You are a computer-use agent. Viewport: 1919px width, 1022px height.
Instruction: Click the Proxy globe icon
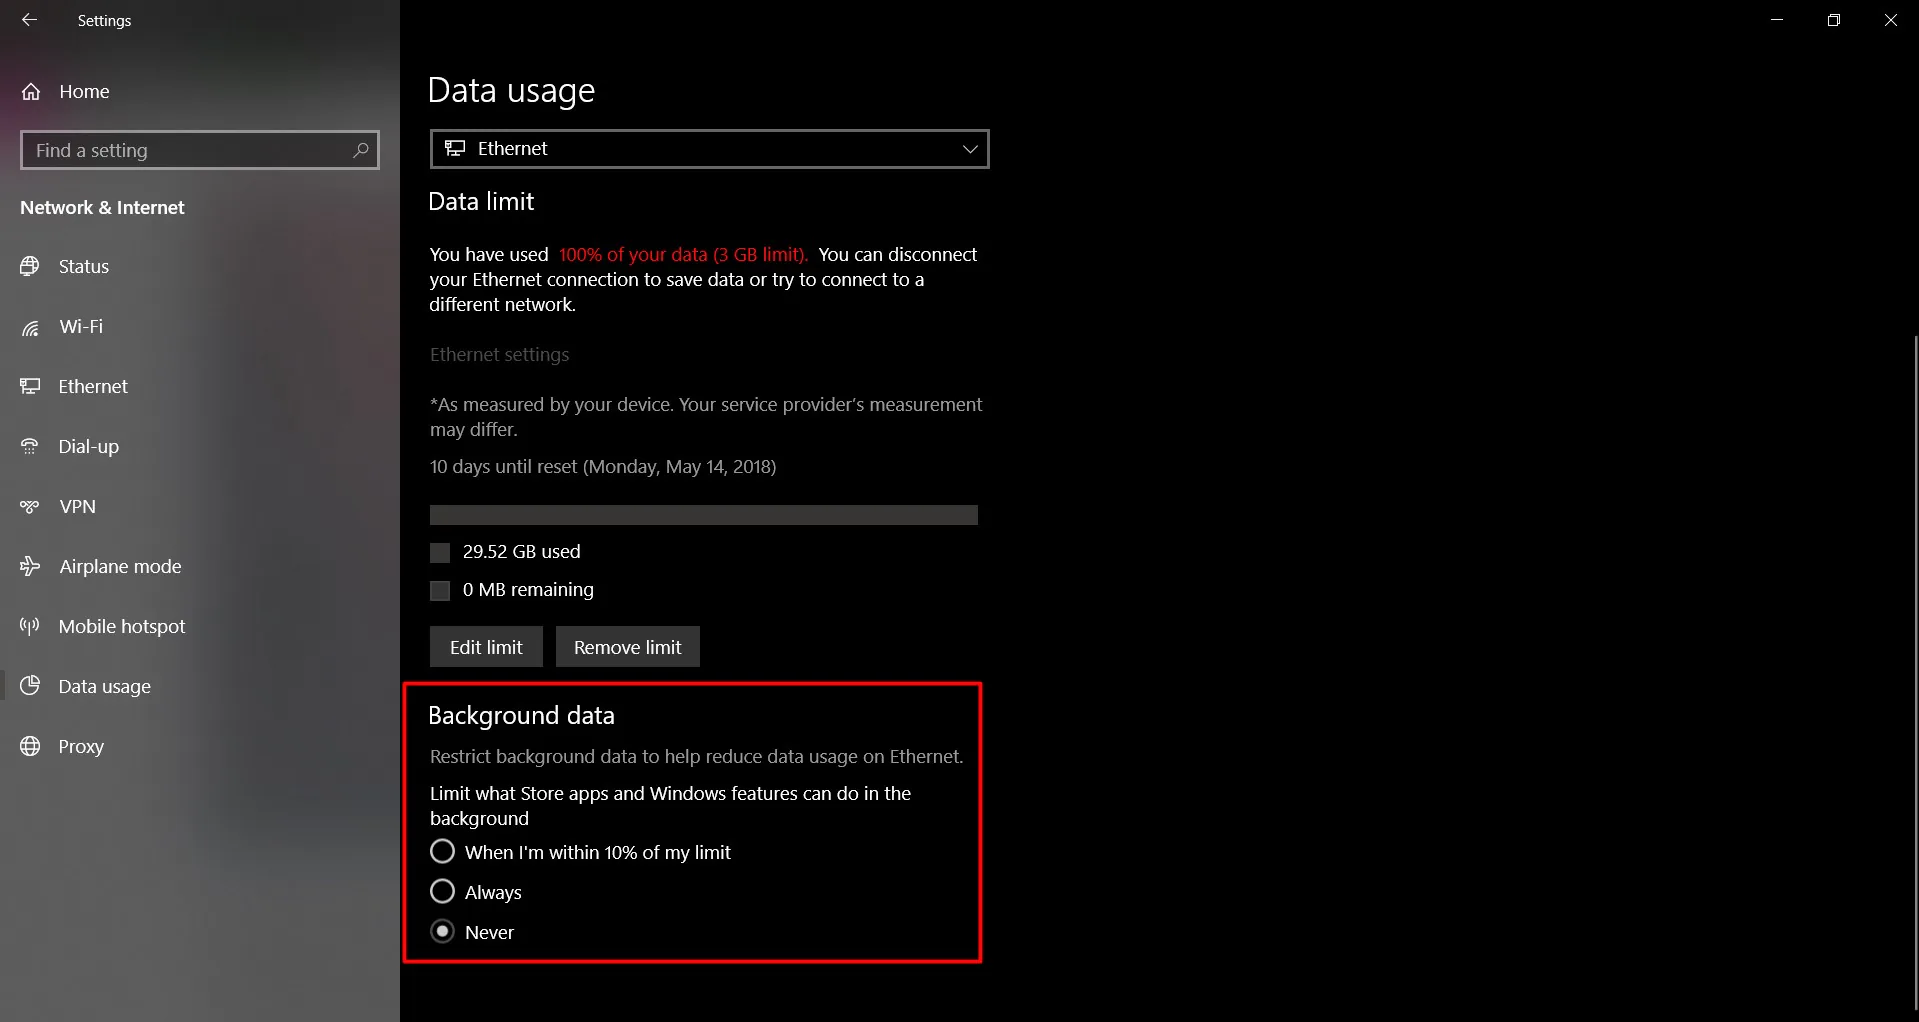[x=30, y=746]
